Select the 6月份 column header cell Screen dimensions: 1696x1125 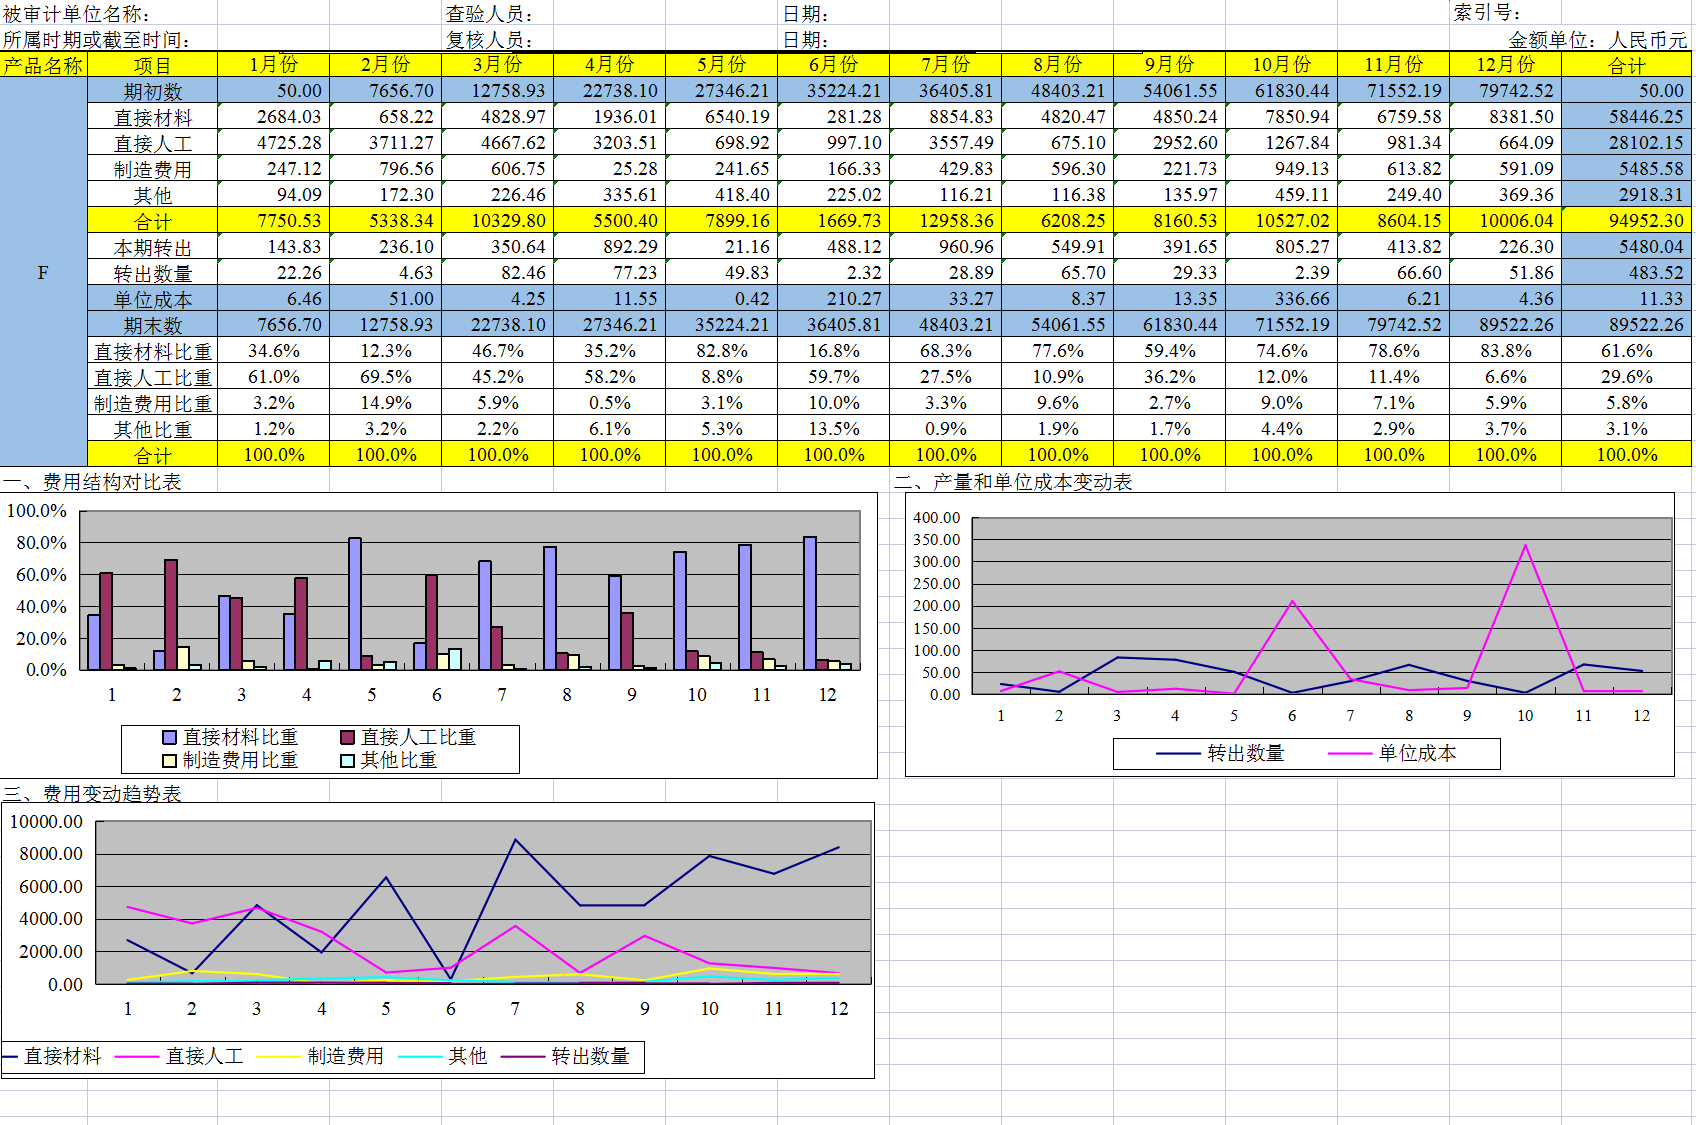833,65
